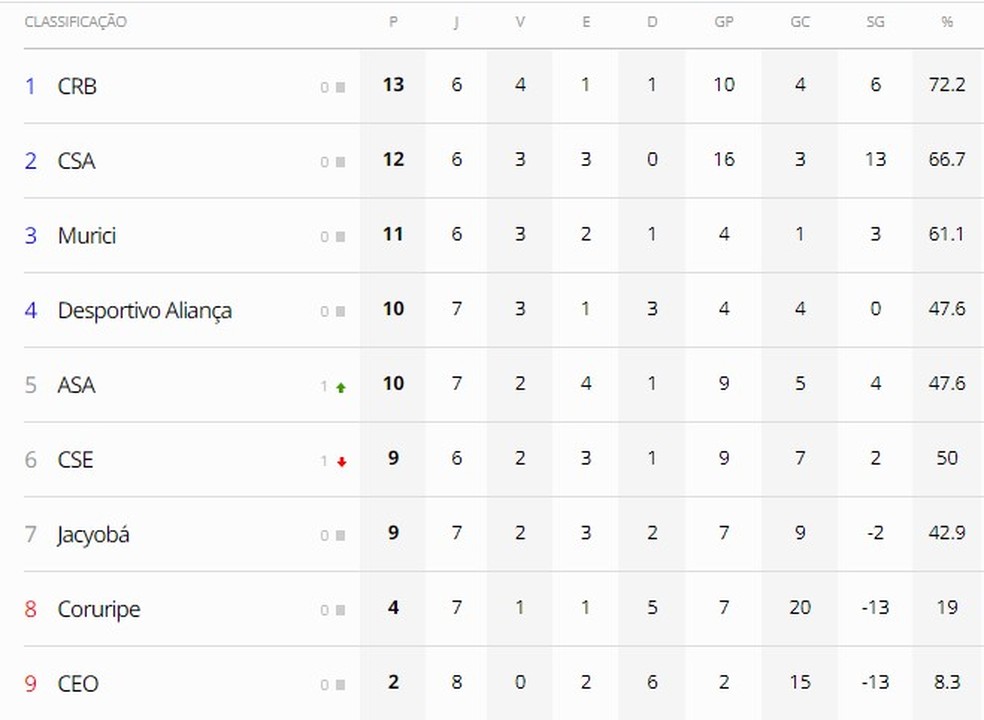Click the red down arrow beside CSE
Image resolution: width=984 pixels, height=720 pixels.
coord(342,462)
